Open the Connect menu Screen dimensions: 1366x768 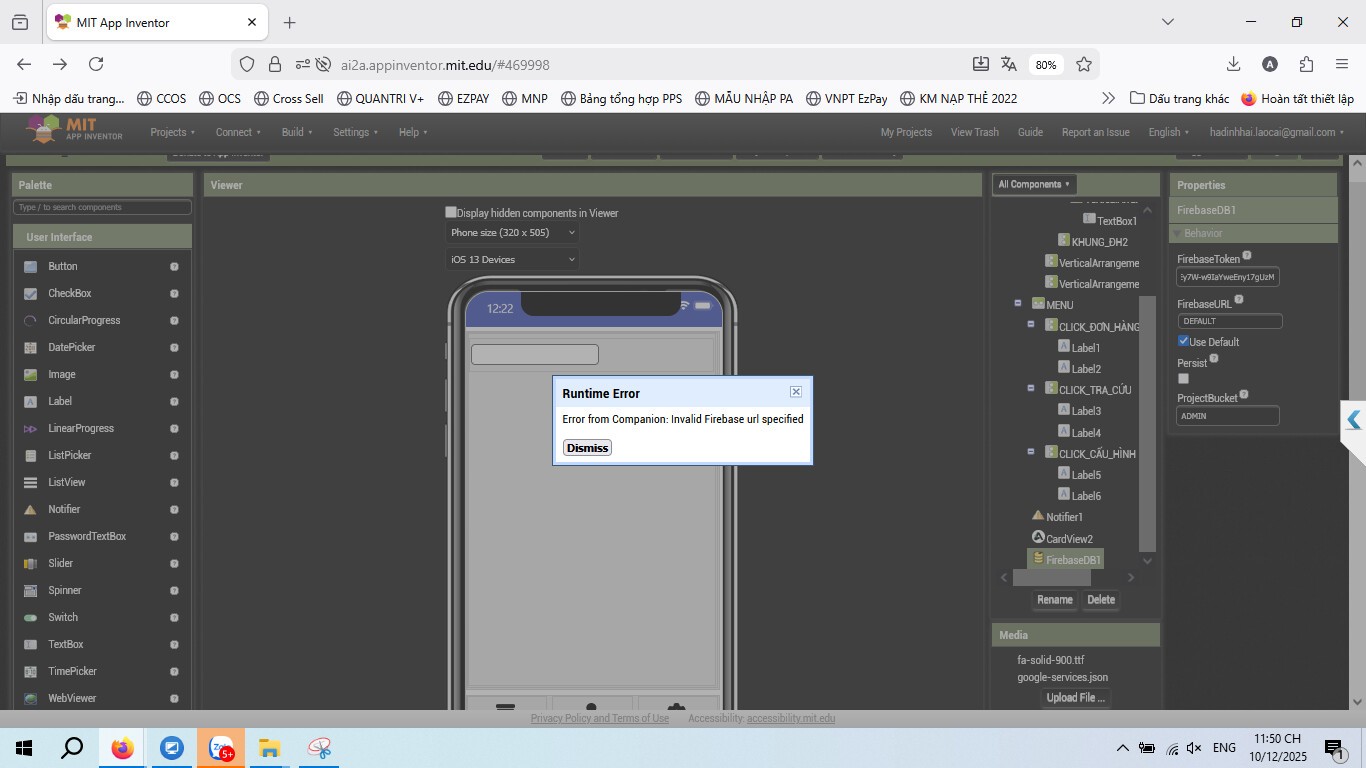[237, 132]
